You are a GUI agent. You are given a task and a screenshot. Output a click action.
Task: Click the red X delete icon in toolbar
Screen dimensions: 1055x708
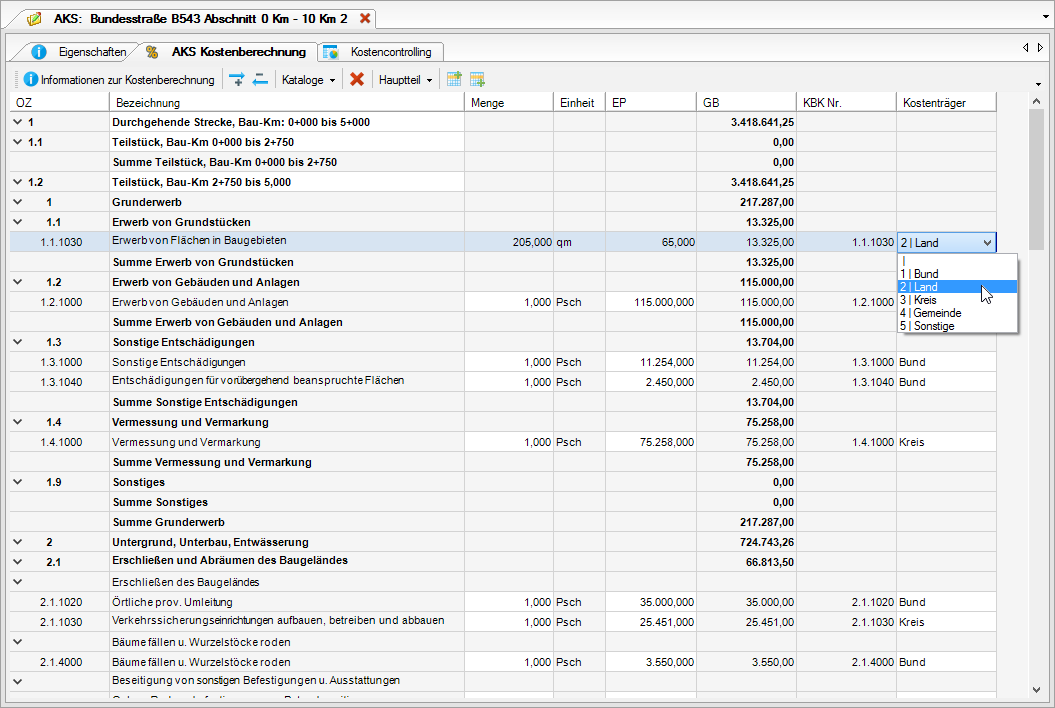[x=357, y=79]
